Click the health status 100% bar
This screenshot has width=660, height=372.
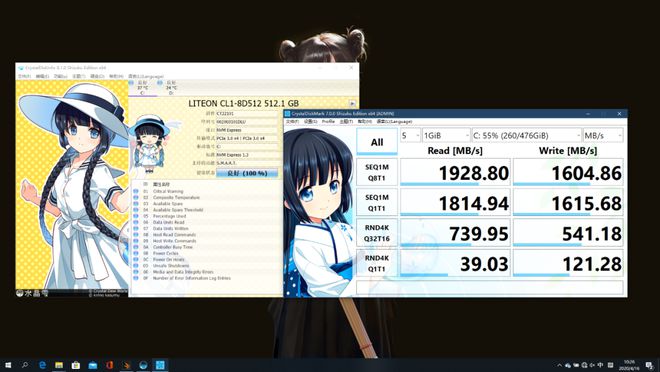247,173
